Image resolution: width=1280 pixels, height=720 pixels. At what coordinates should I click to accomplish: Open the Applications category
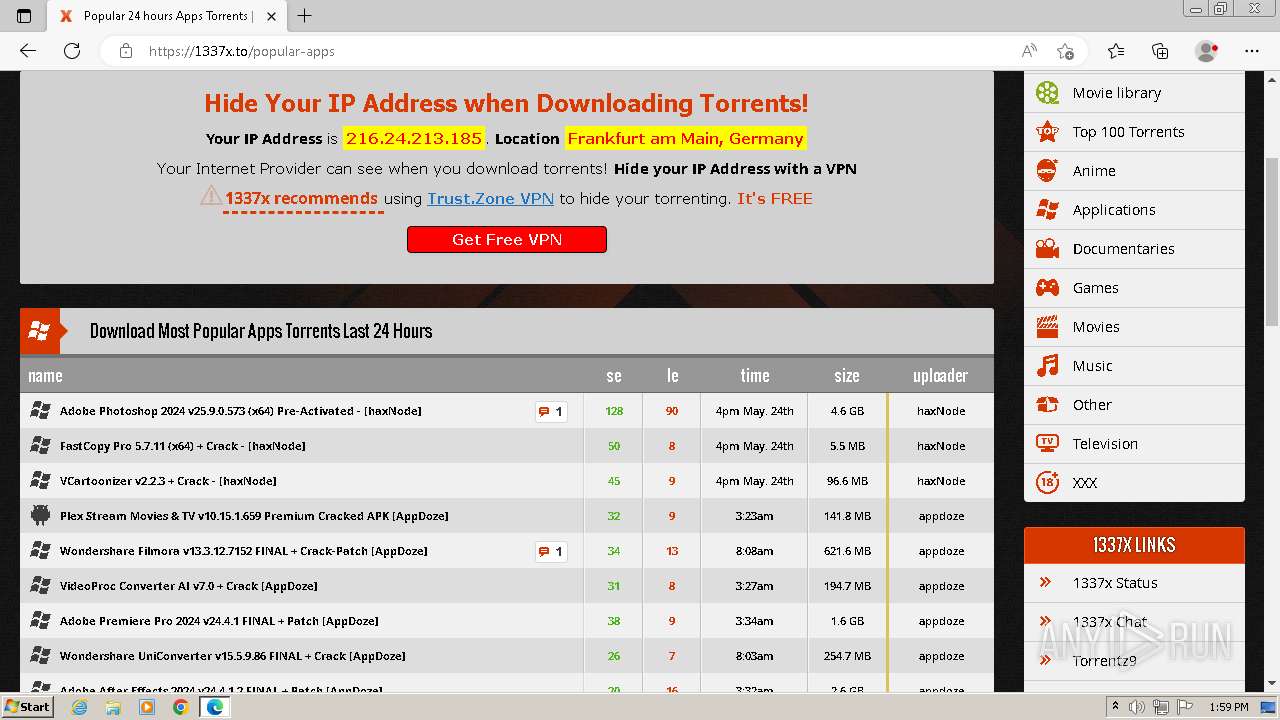pos(1114,210)
